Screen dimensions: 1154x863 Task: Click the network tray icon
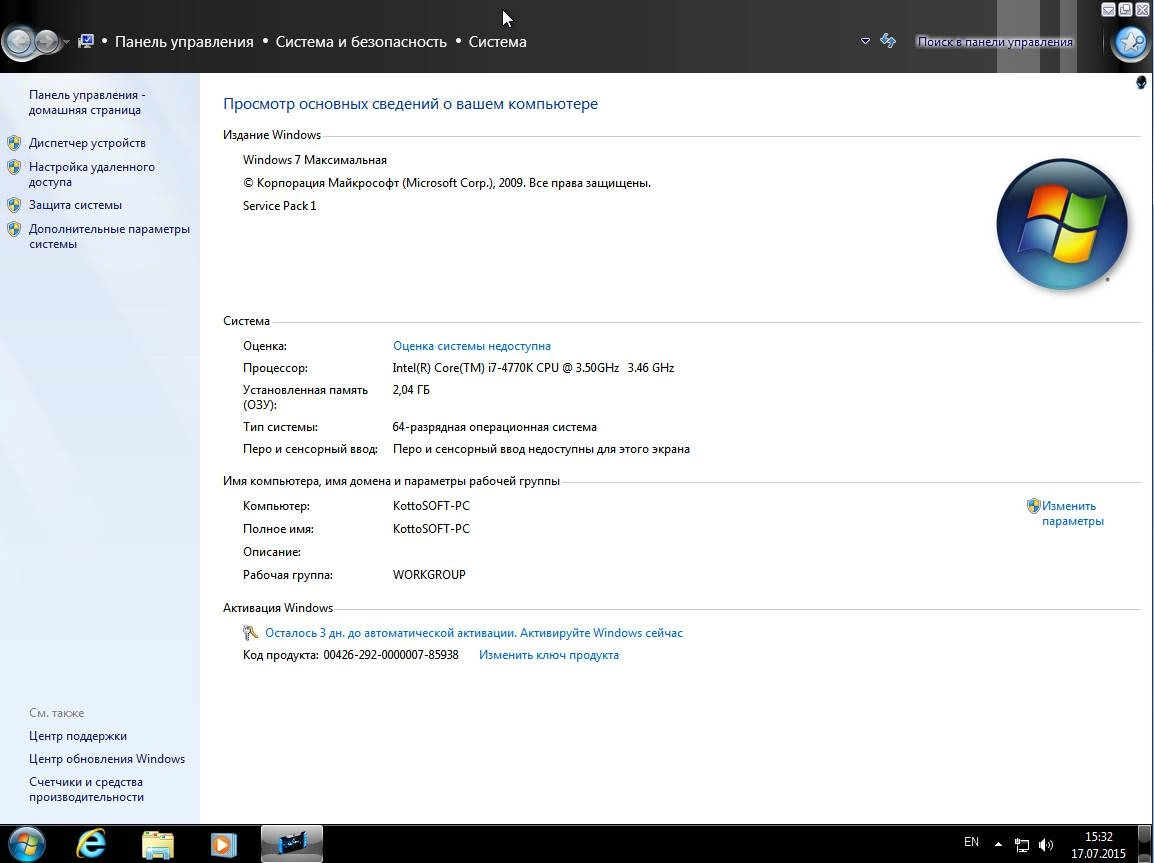(x=1022, y=845)
